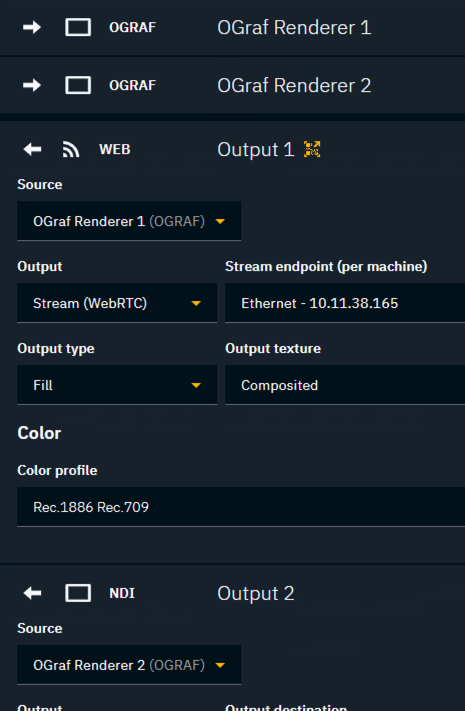This screenshot has height=711, width=465.
Task: Click the back arrow icon of Output 2
Action: point(32,593)
